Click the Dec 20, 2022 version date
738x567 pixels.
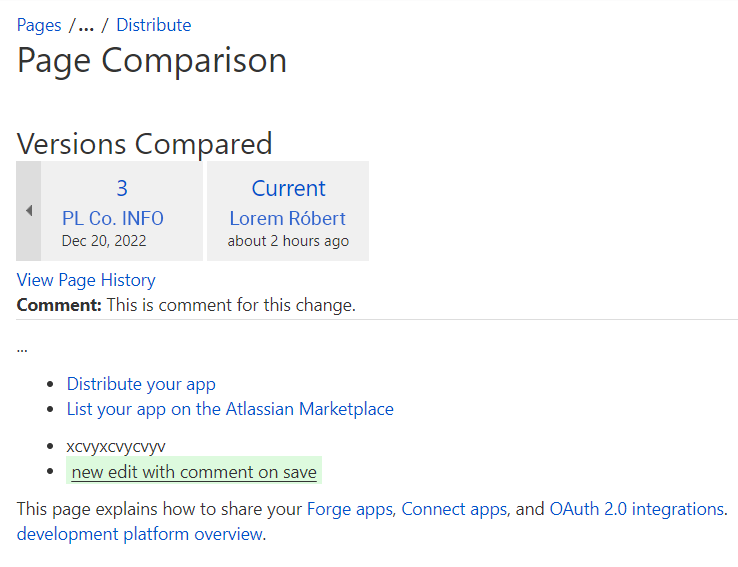(x=104, y=241)
